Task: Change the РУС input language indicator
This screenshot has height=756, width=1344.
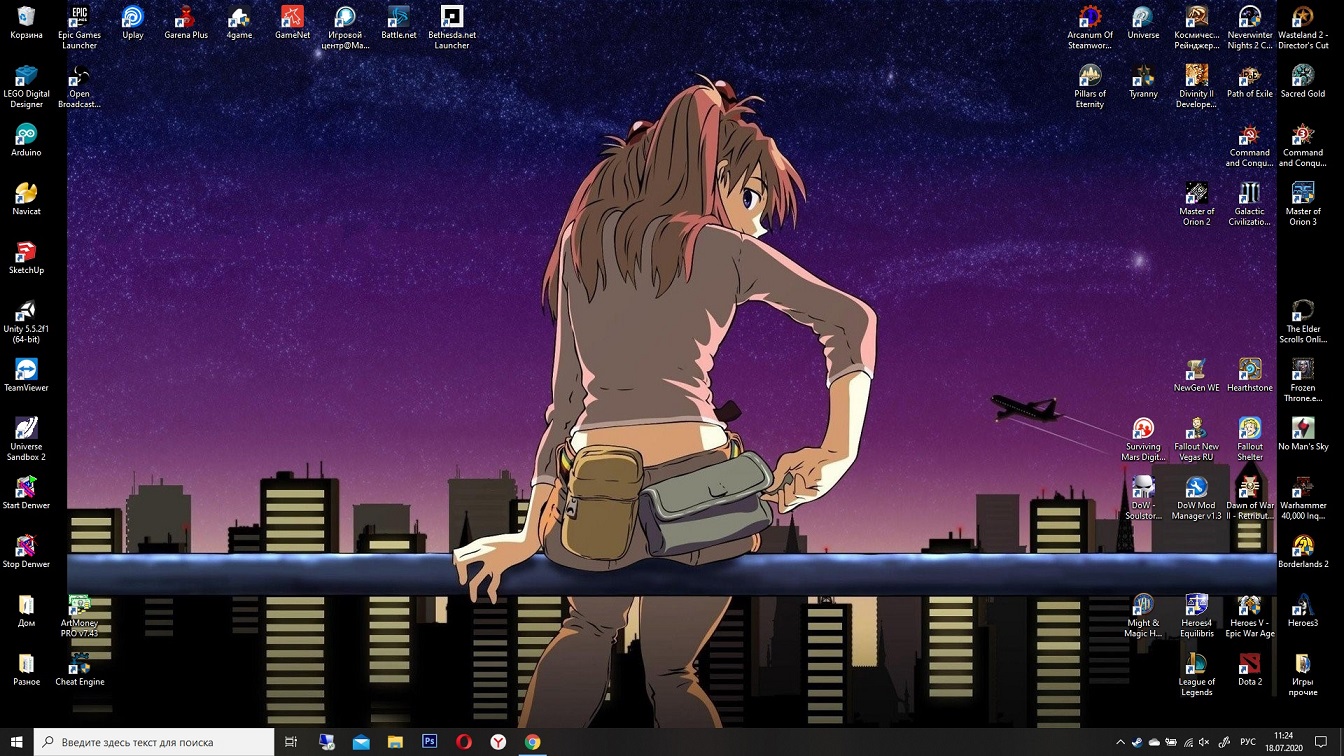Action: point(1248,742)
